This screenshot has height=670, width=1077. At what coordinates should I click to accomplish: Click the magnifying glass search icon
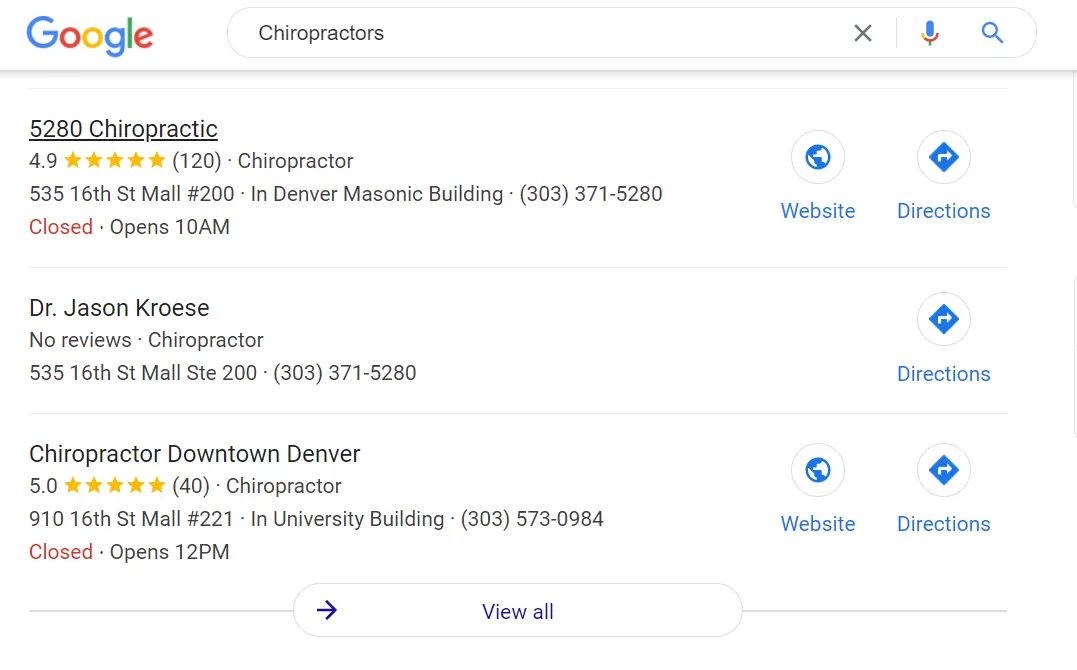tap(992, 33)
